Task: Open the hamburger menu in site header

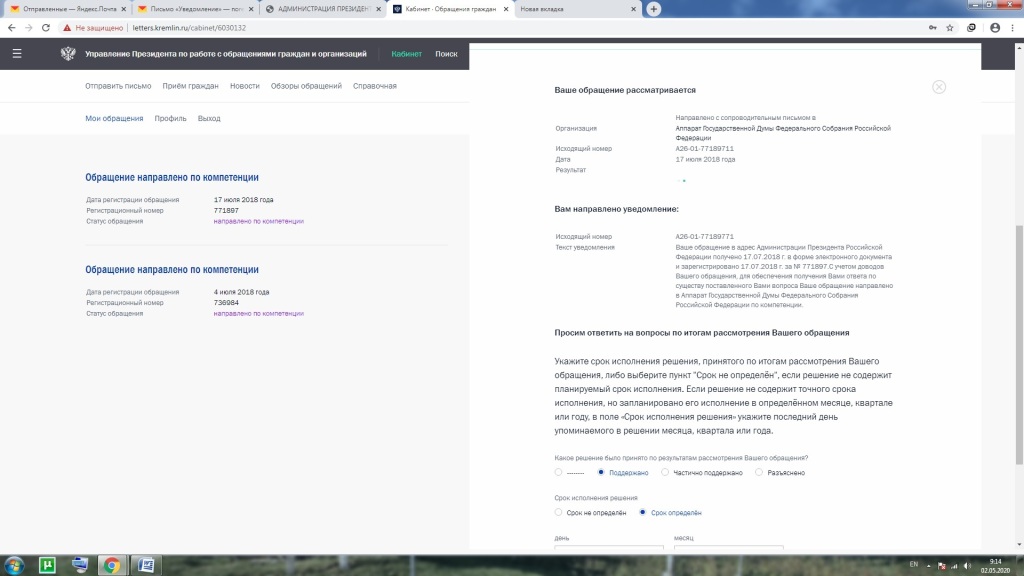Action: [x=16, y=54]
